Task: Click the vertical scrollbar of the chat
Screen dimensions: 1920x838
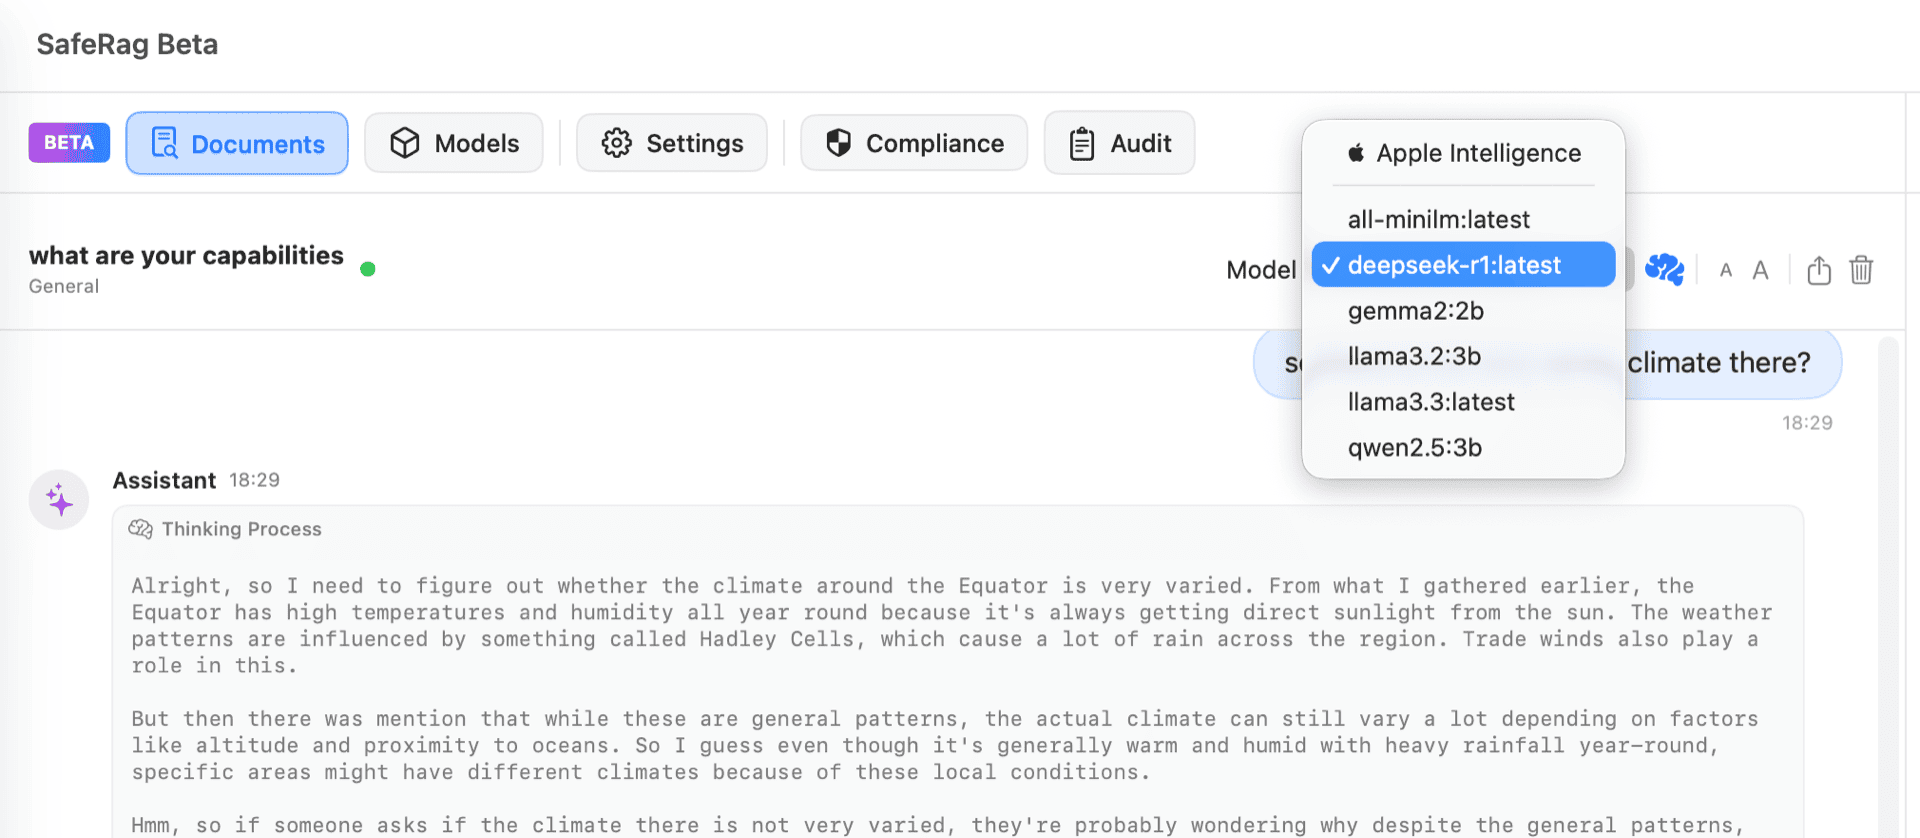Action: [1888, 585]
